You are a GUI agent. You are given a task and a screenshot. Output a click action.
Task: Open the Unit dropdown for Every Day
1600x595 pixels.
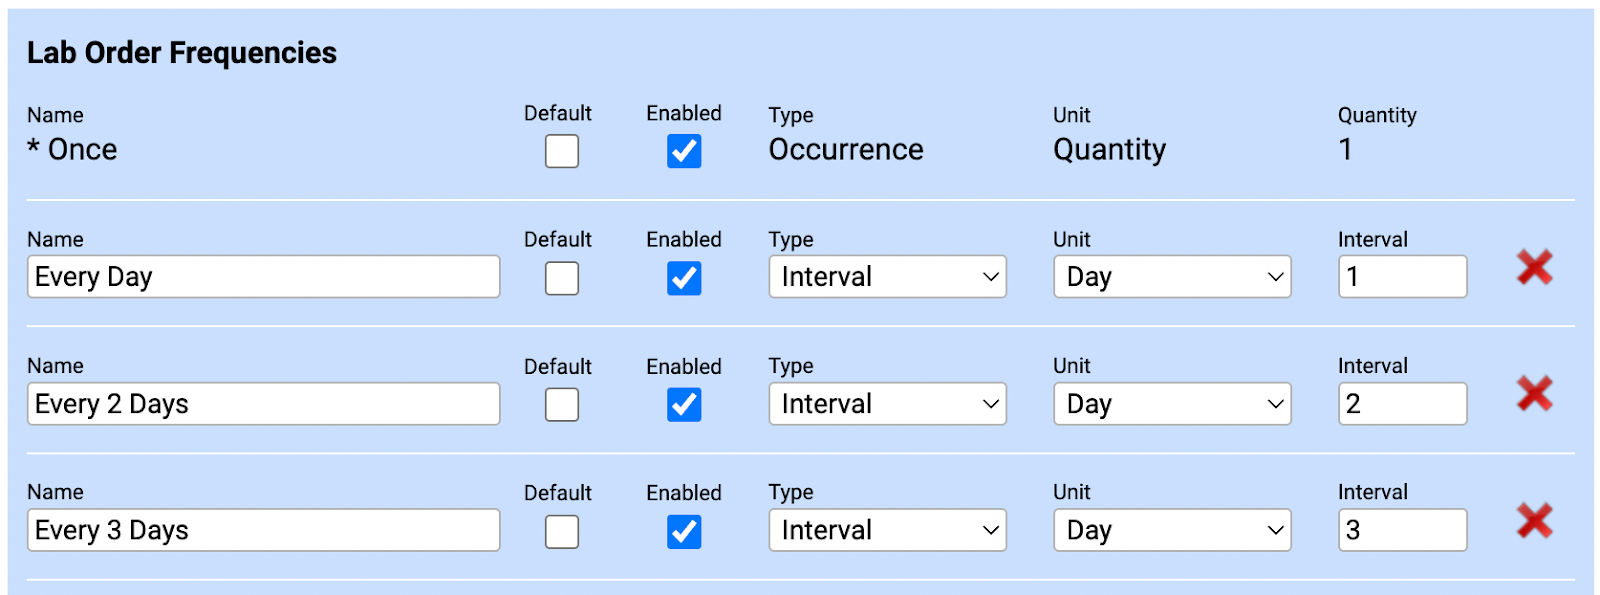[x=1172, y=277]
